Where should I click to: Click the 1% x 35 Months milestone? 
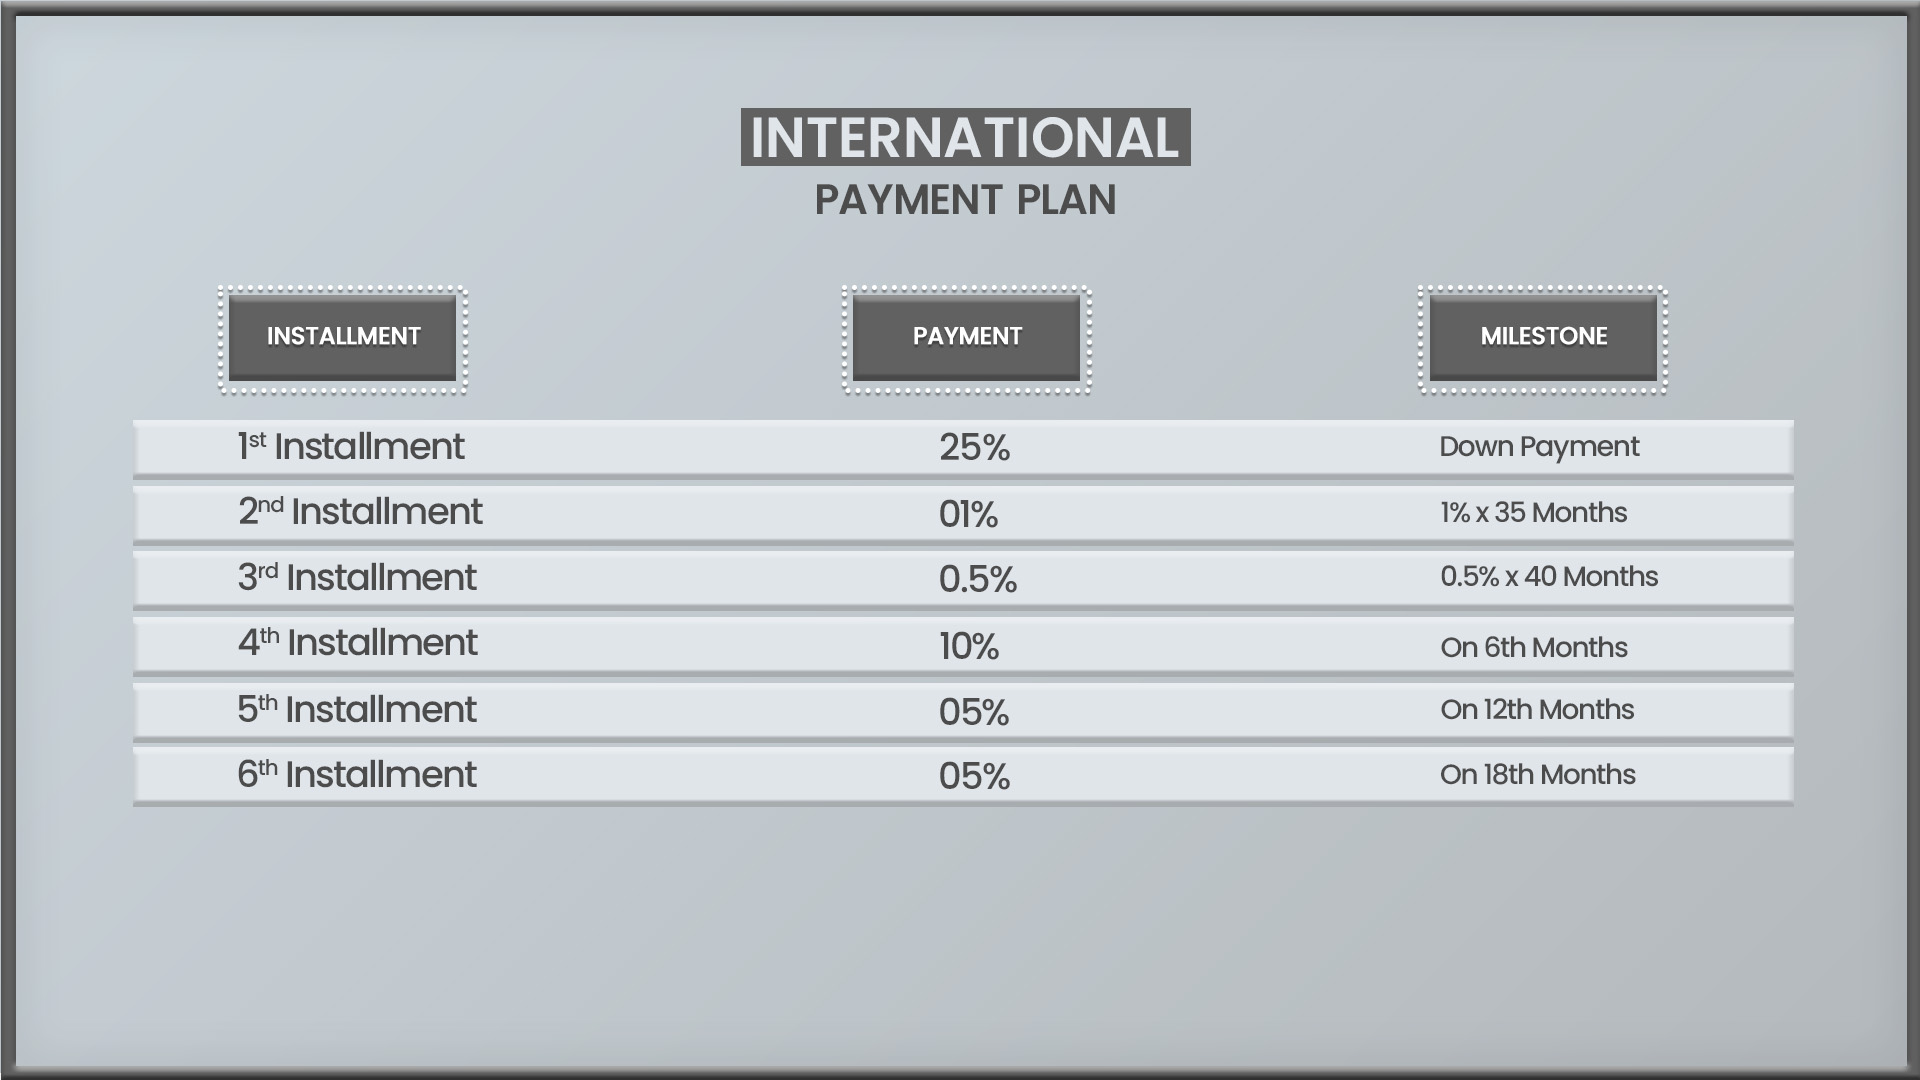pyautogui.click(x=1533, y=512)
